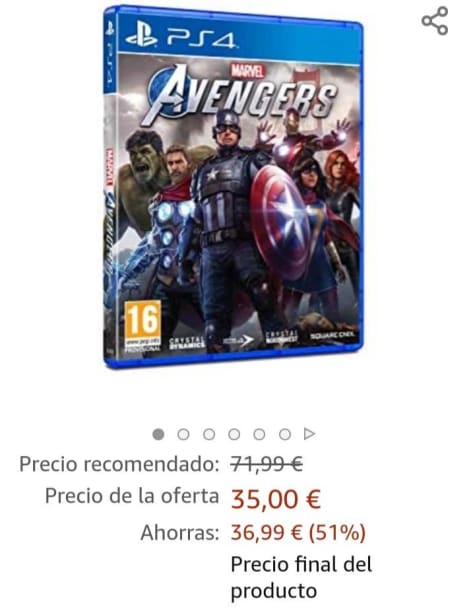
Task: Select the fourth carousel dot
Action: (x=234, y=434)
